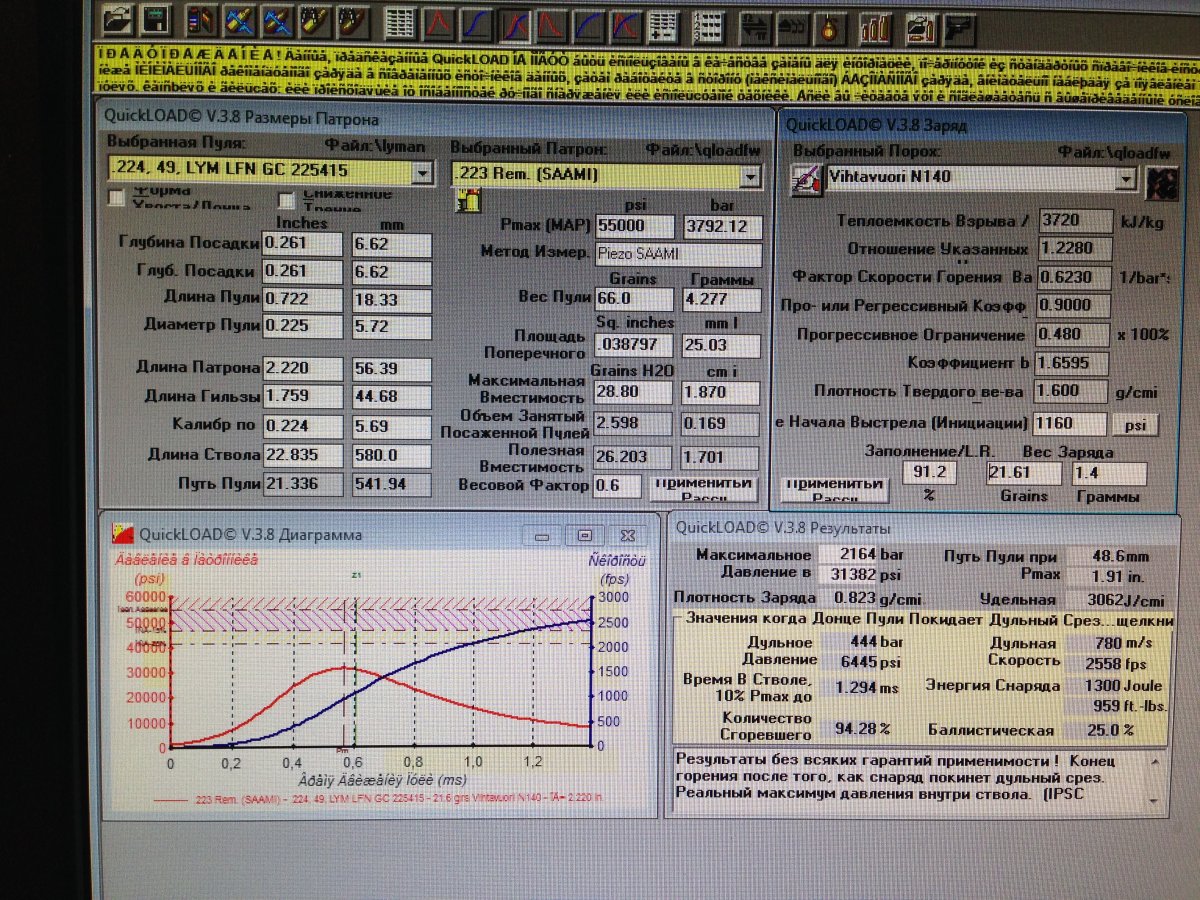This screenshot has height=900, width=1200.
Task: Click the Заполнение percent field showing 91.2
Action: (x=931, y=472)
